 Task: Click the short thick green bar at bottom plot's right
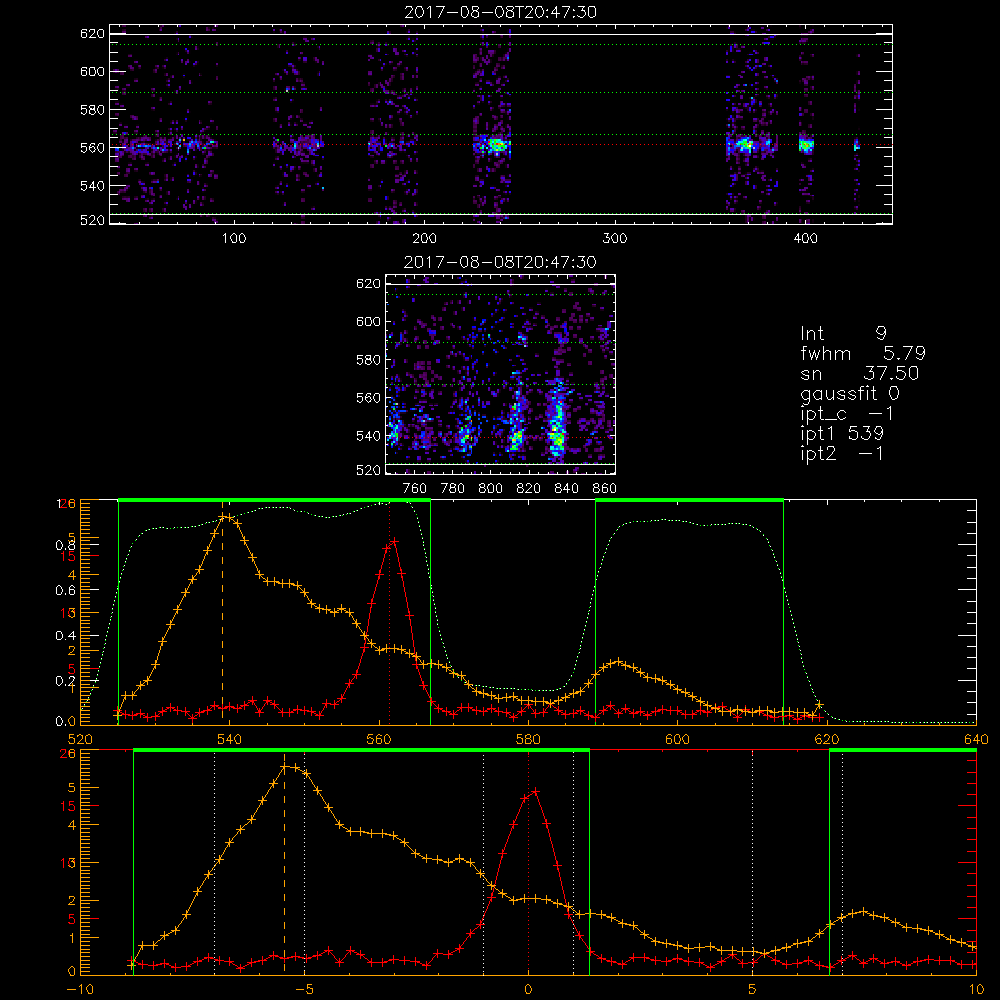click(903, 750)
